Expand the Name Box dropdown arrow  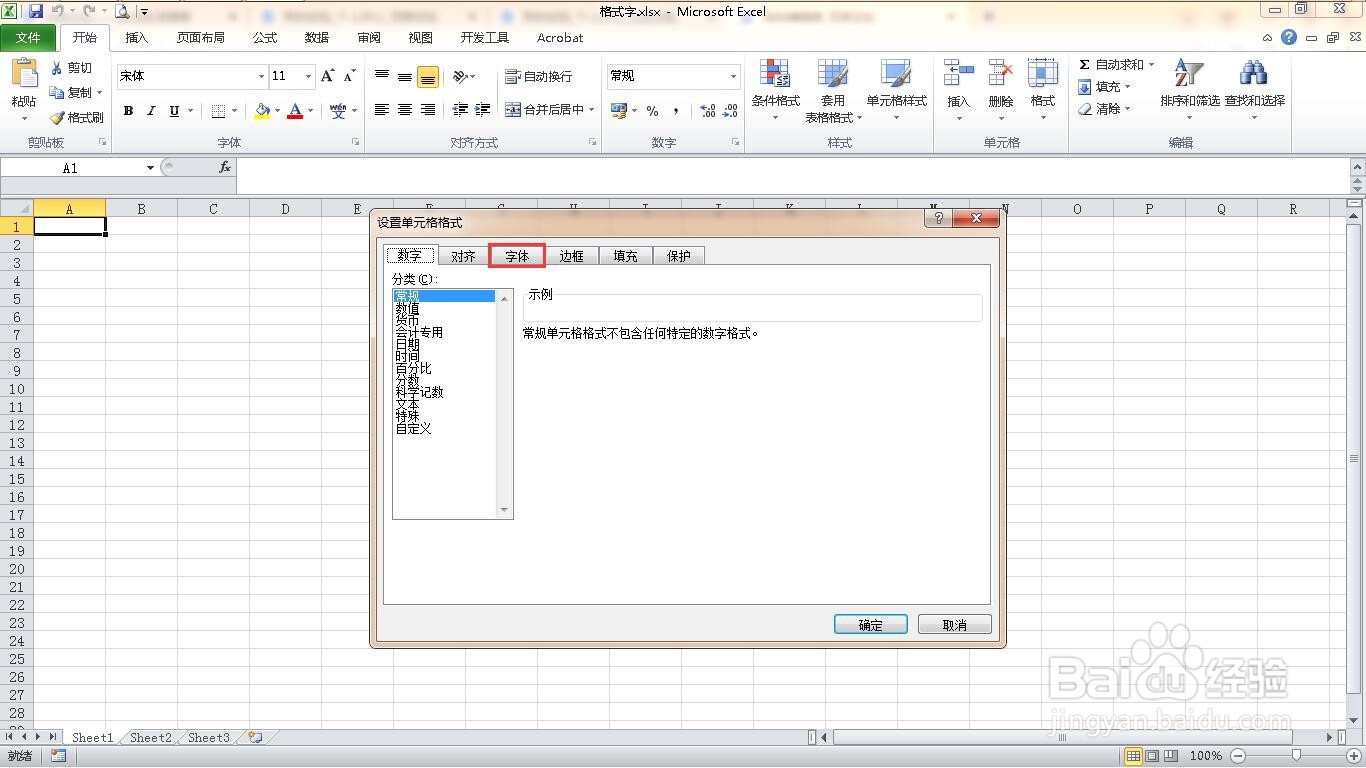click(150, 168)
